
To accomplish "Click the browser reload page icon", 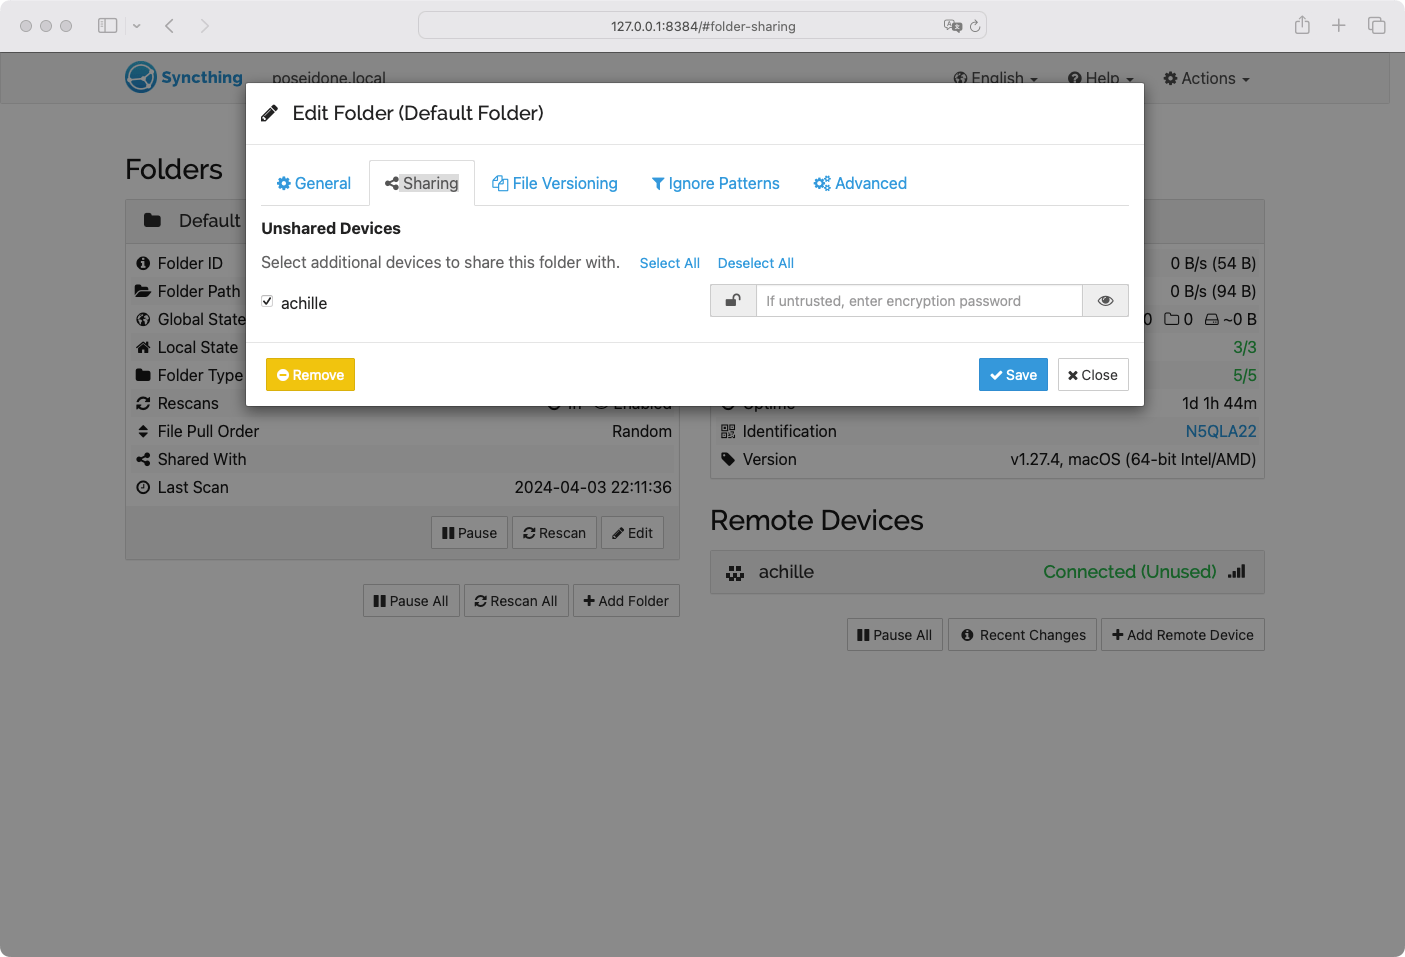I will [x=975, y=26].
